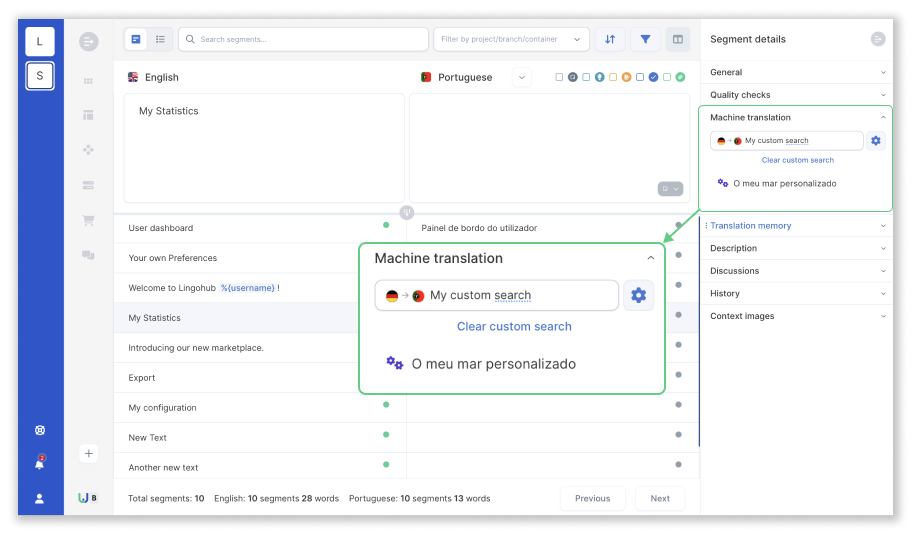Click the My custom search field in panel
This screenshot has width=911, height=534.
click(x=787, y=141)
